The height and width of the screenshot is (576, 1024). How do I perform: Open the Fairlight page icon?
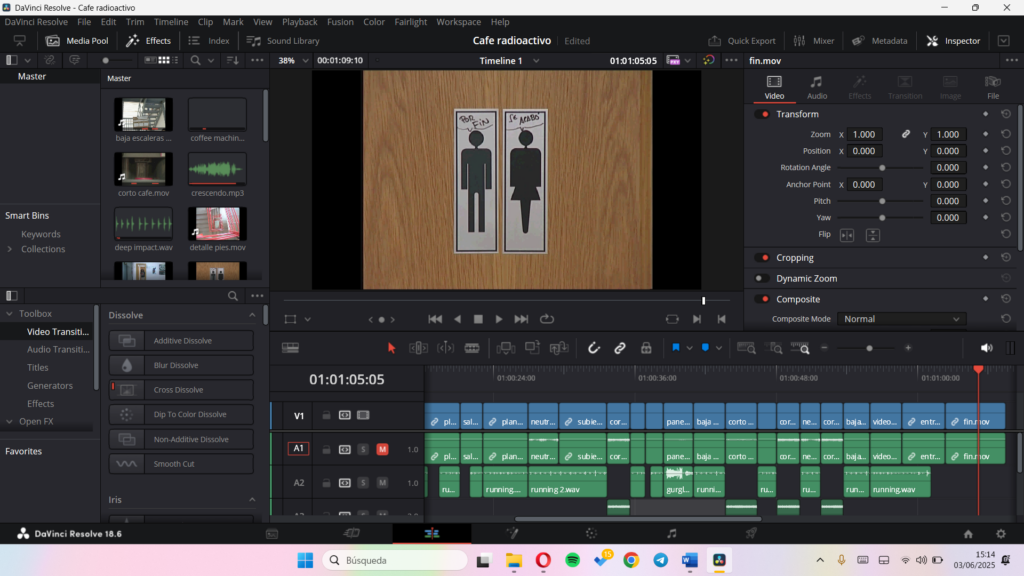pos(671,534)
